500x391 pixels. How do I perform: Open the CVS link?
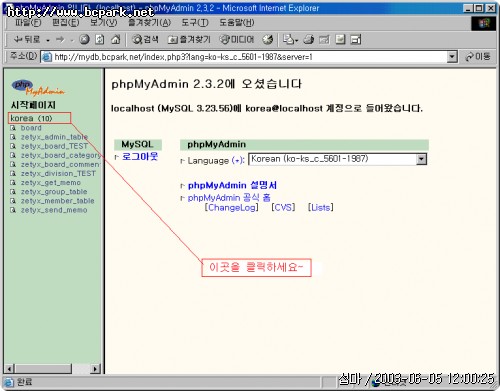283,208
